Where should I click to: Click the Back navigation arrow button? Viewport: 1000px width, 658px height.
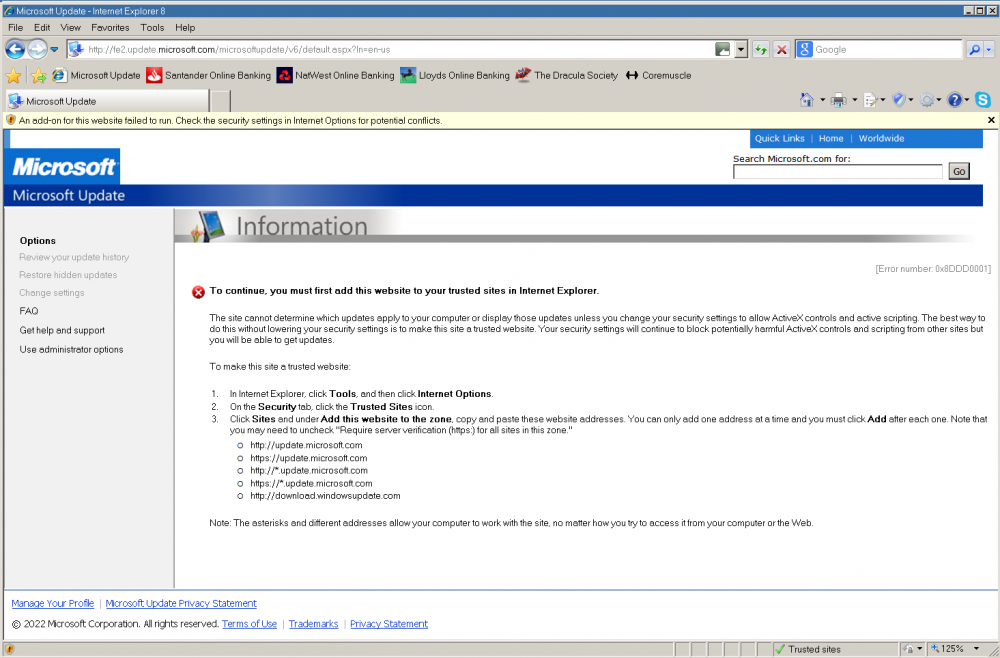click(16, 49)
